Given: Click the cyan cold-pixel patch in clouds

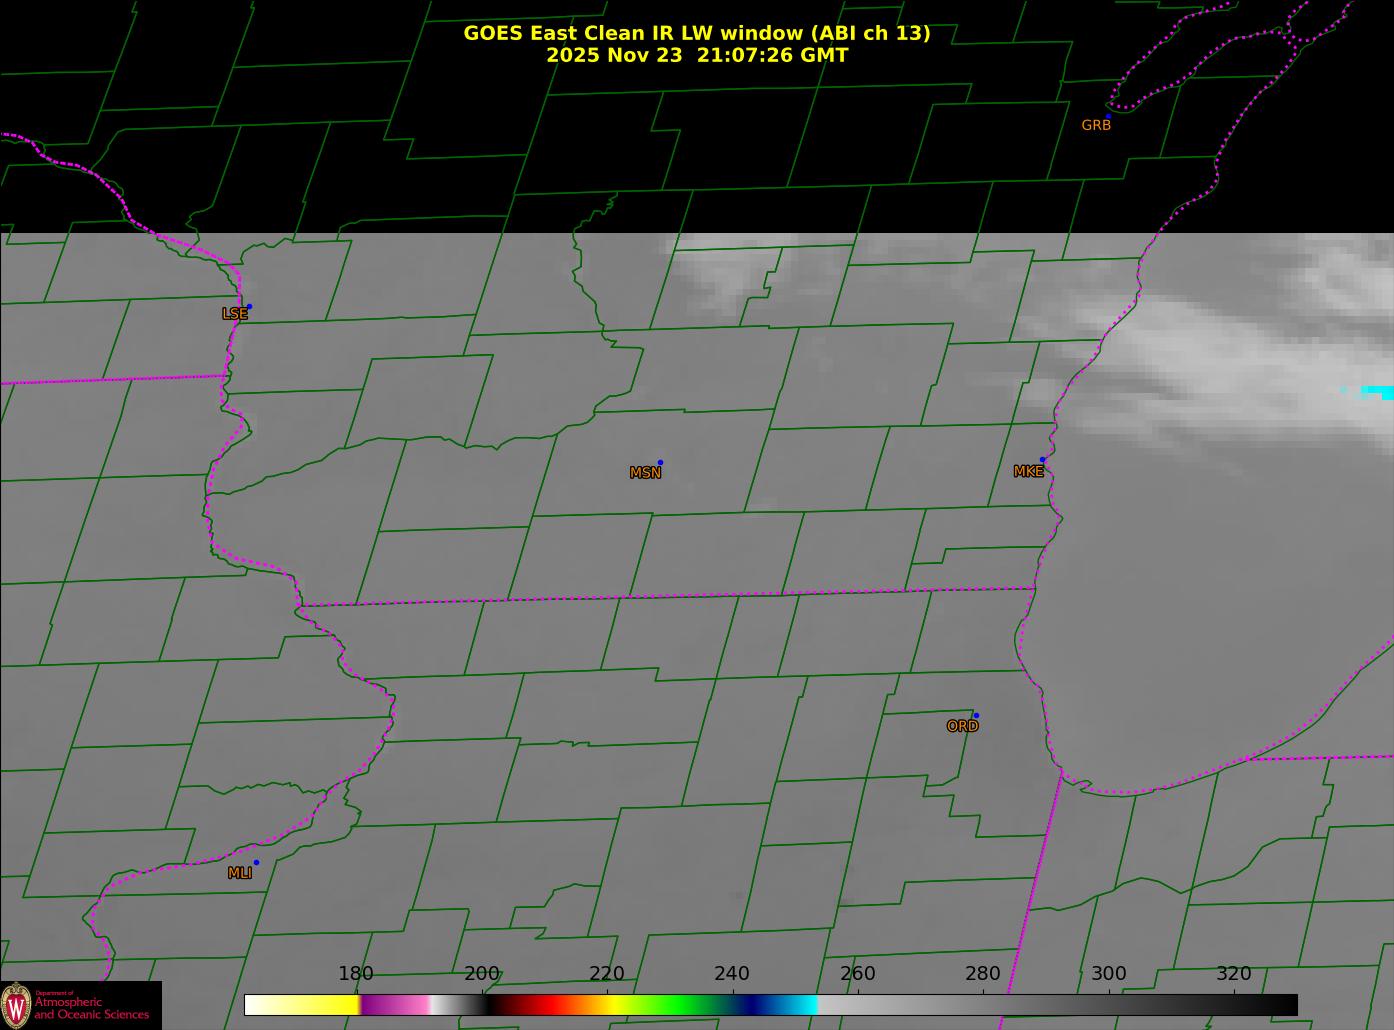Looking at the screenshot, I should click(1379, 392).
